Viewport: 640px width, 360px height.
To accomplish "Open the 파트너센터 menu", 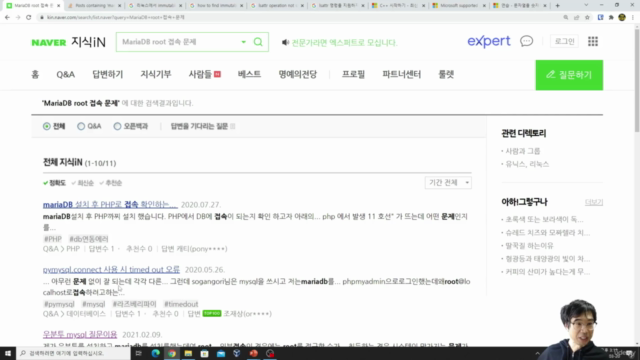I will click(x=402, y=74).
